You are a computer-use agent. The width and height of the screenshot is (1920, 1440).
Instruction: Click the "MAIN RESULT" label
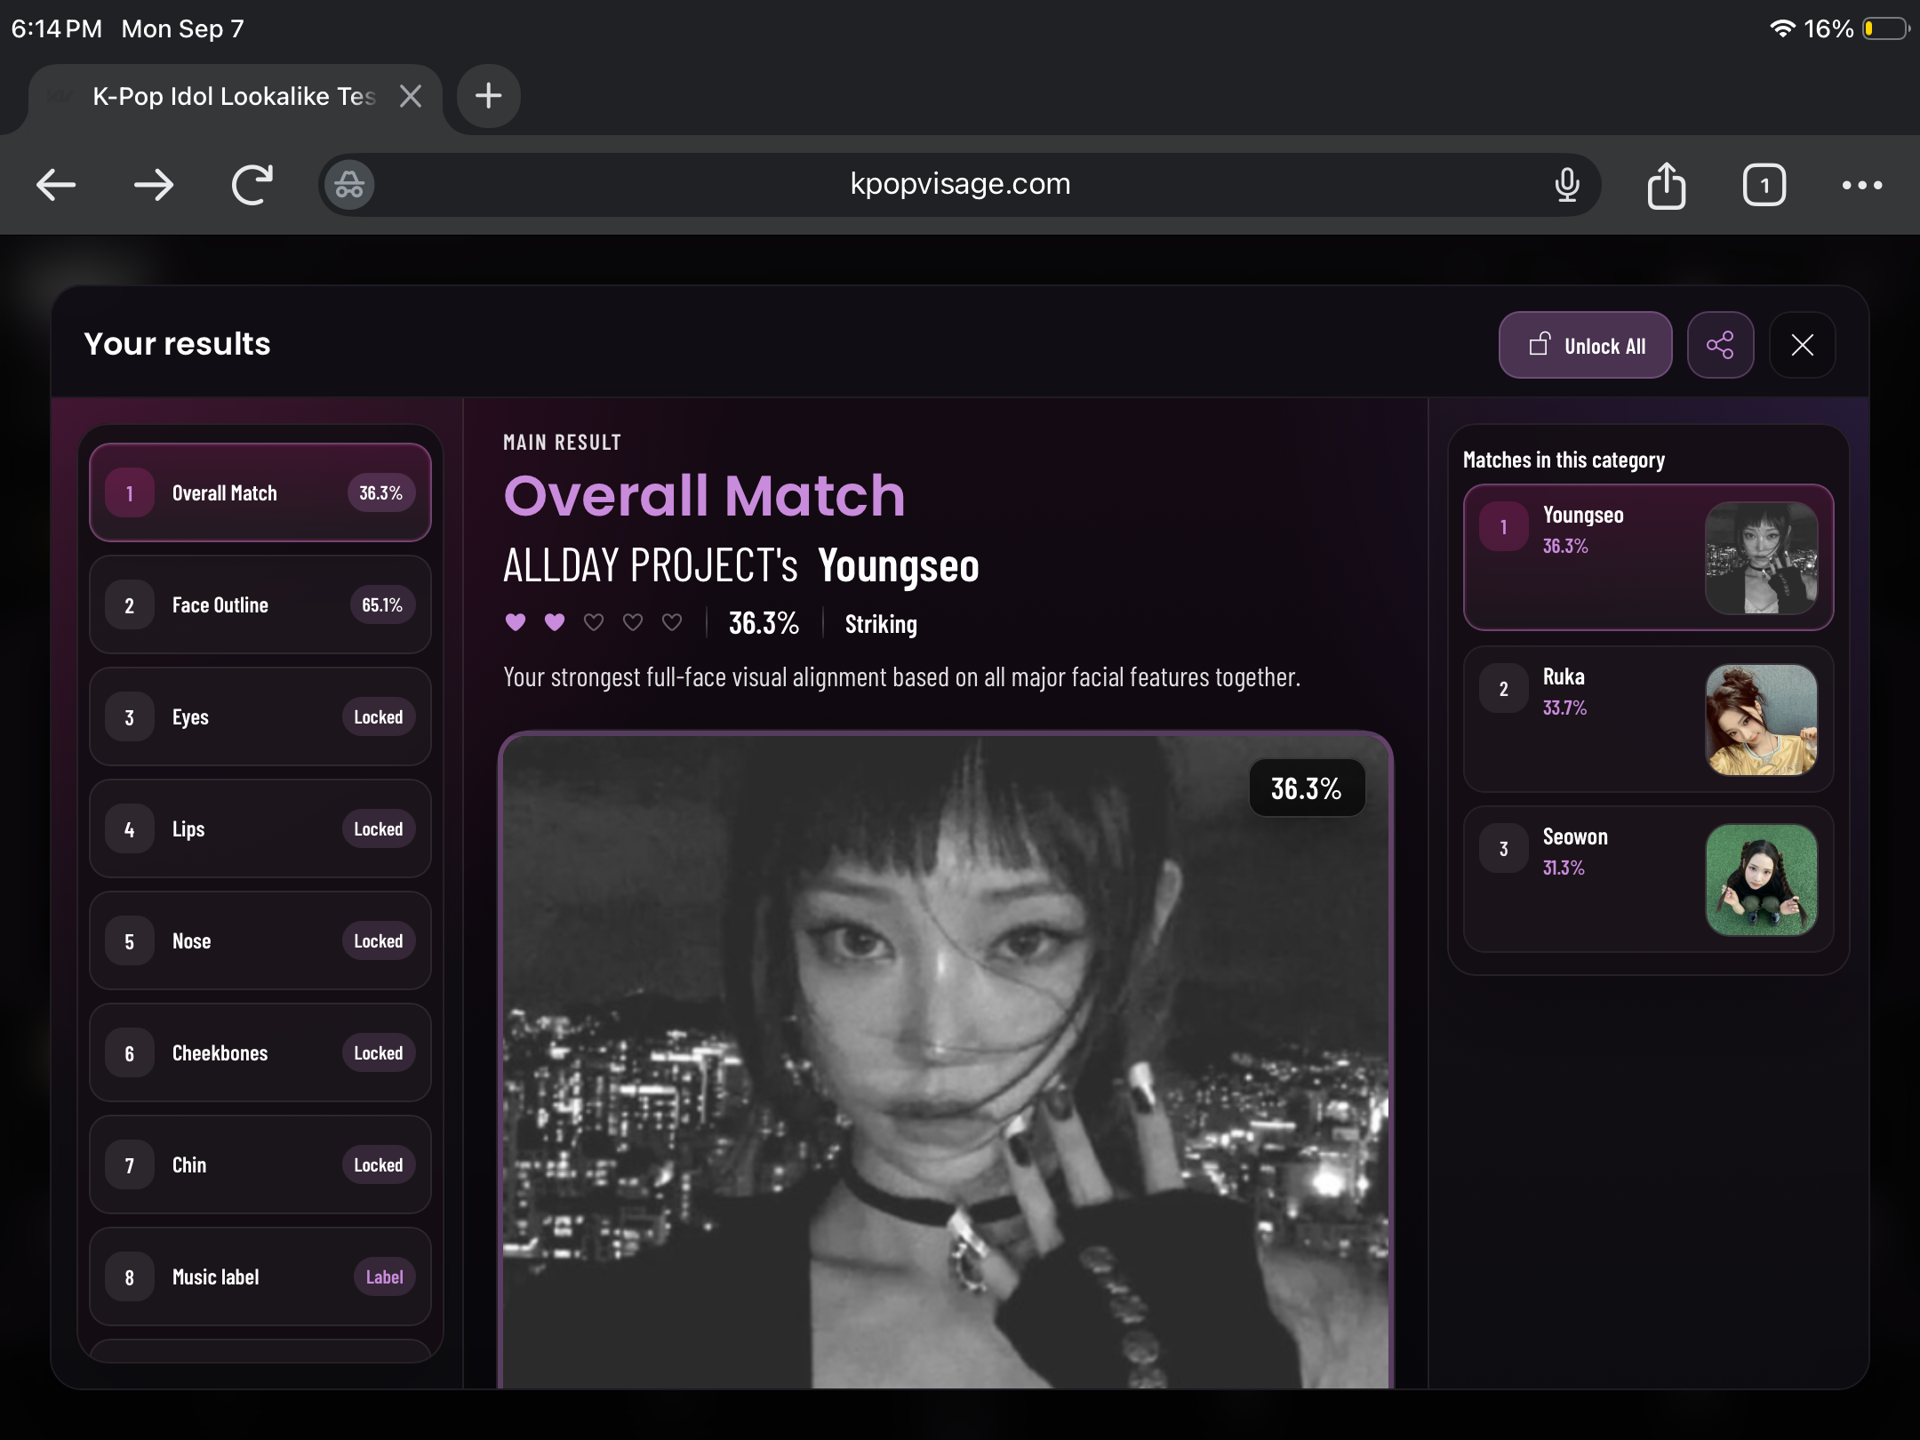562,442
